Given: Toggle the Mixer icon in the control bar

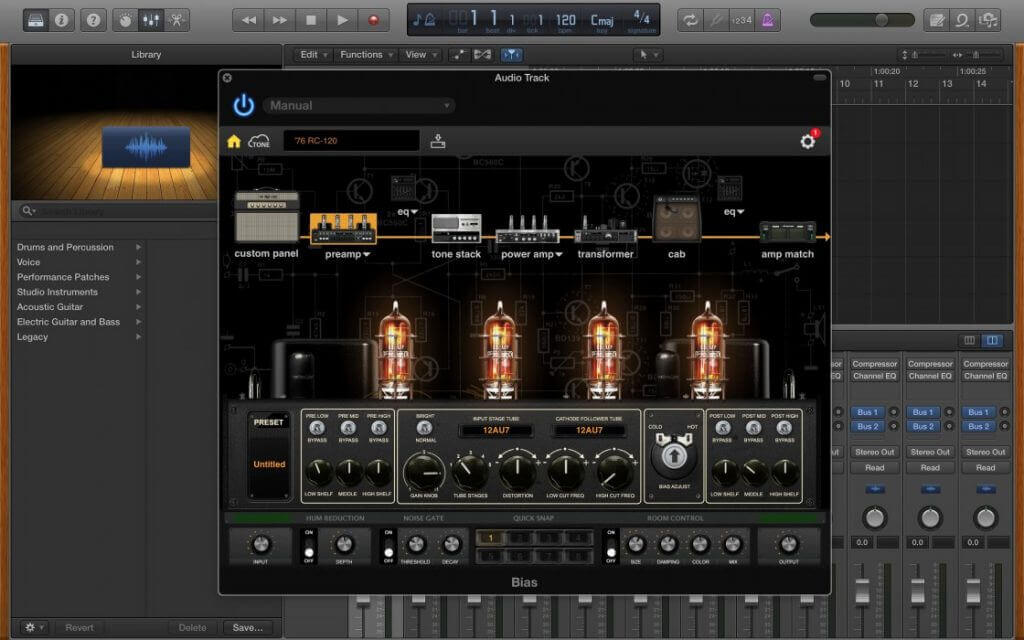Looking at the screenshot, I should click(x=151, y=20).
